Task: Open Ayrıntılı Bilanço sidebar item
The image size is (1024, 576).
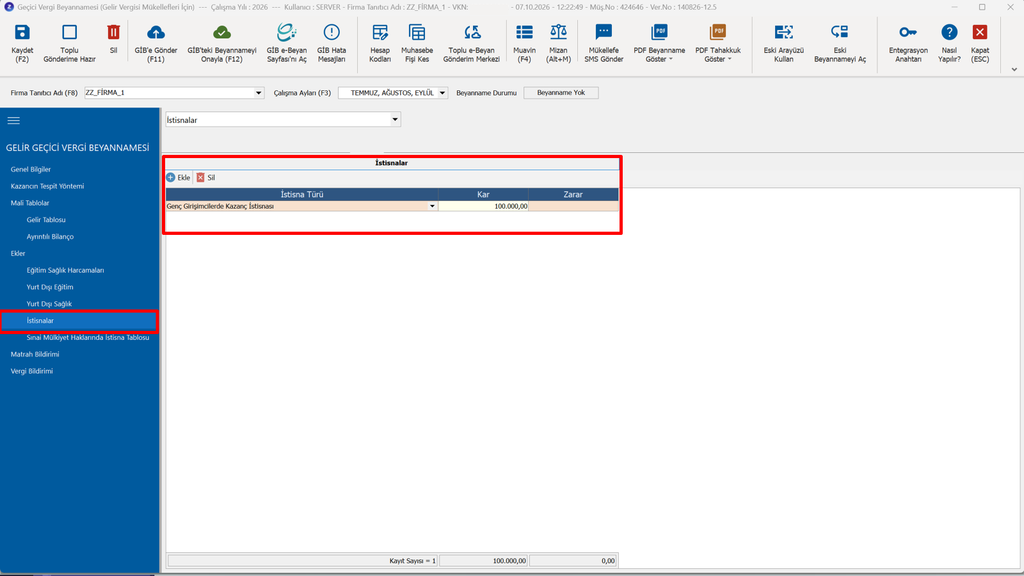Action: click(x=50, y=237)
